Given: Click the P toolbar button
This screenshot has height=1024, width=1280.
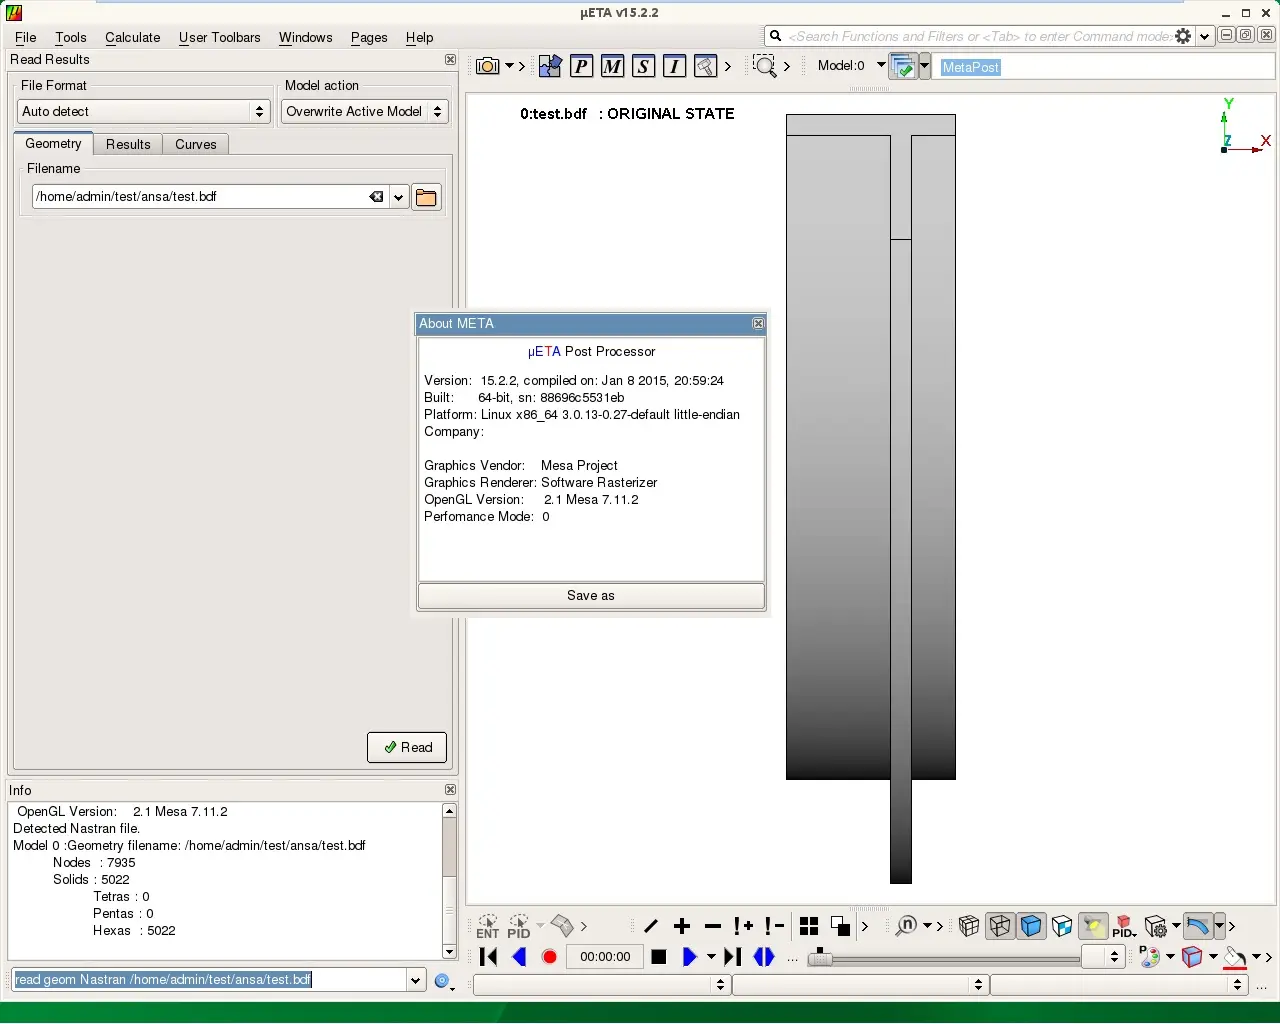Looking at the screenshot, I should [x=581, y=66].
